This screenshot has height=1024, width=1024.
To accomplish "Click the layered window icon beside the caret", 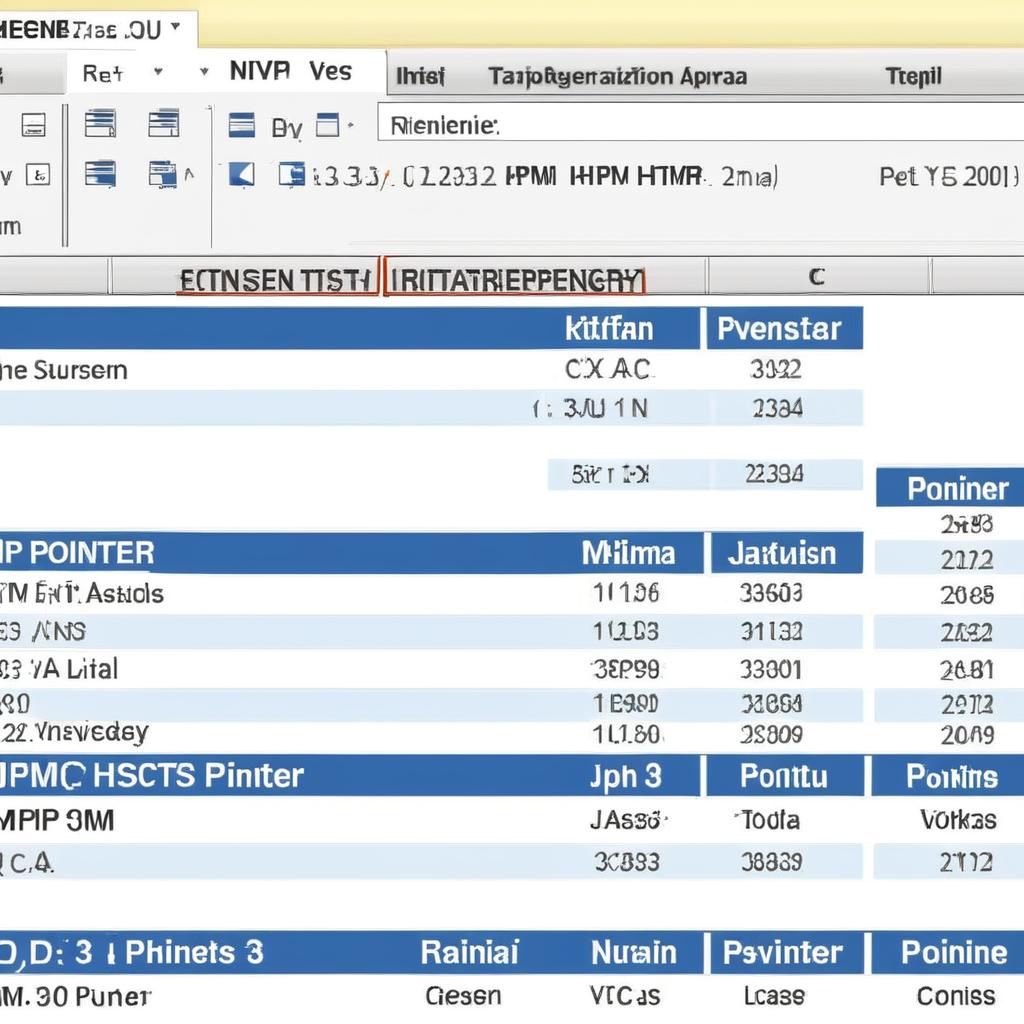I will (x=163, y=174).
